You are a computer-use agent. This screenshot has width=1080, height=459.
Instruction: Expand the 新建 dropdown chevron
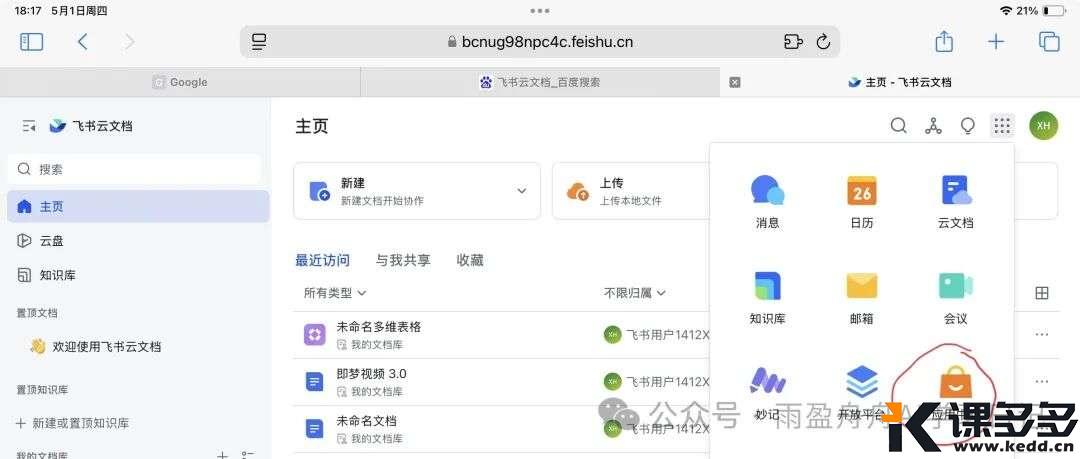[x=521, y=191]
